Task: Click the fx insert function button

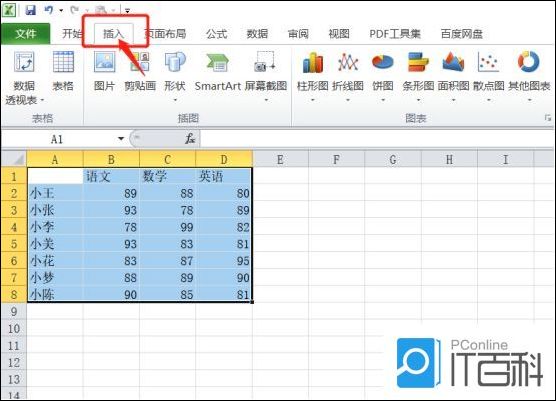Action: click(190, 139)
